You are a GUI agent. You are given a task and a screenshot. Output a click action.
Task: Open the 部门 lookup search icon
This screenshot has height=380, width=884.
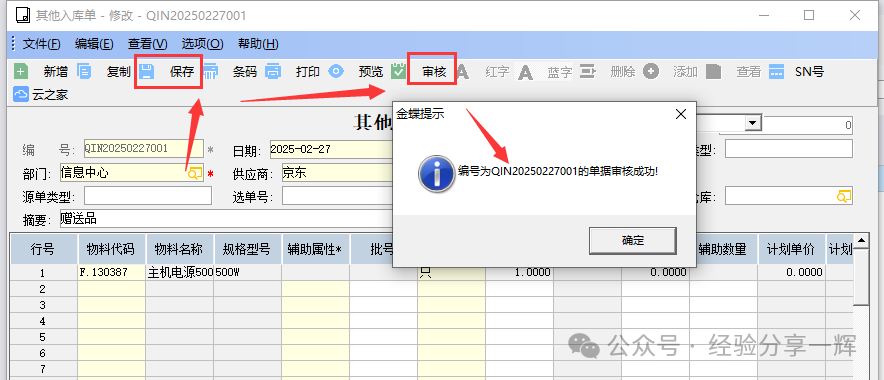pyautogui.click(x=194, y=174)
